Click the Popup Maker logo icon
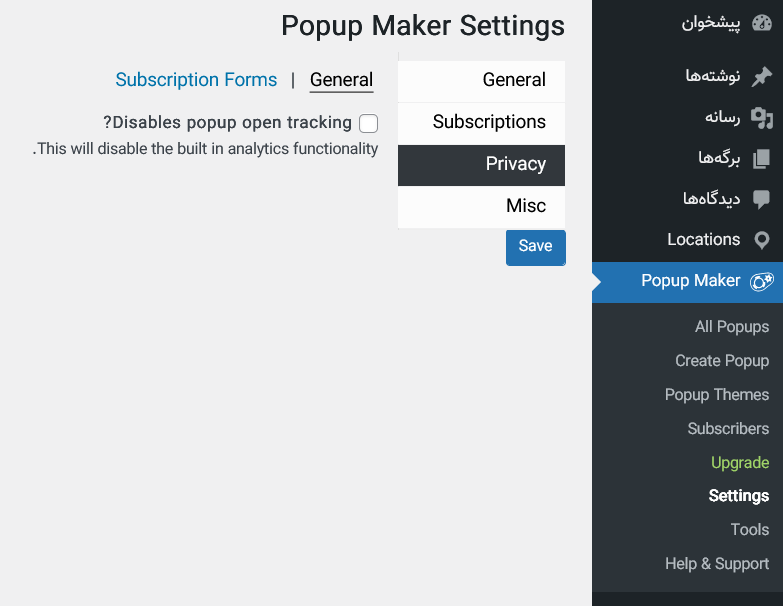The width and height of the screenshot is (783, 606). coord(762,282)
